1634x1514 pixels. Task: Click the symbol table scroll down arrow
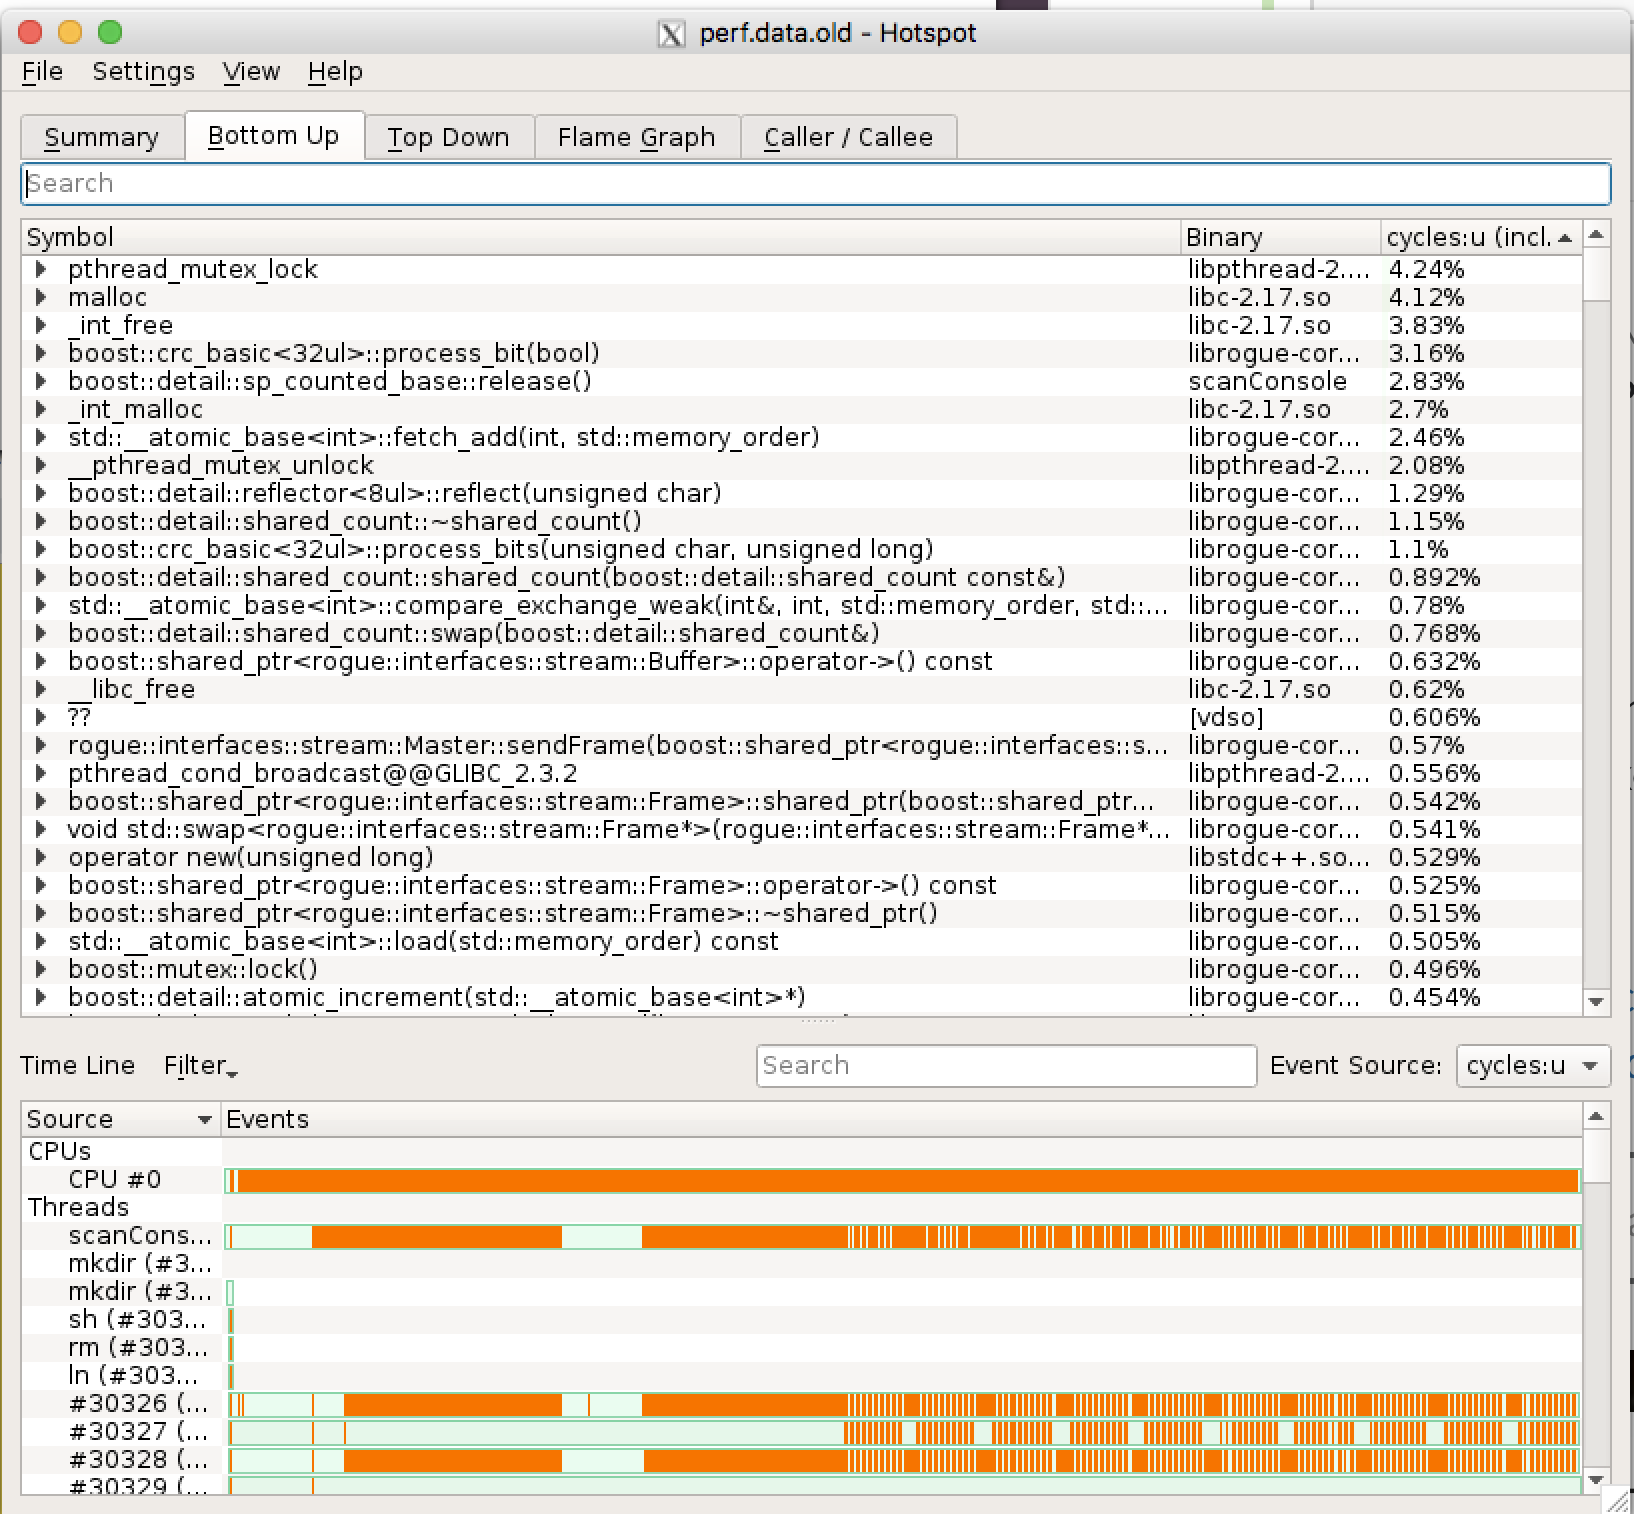pos(1596,1002)
